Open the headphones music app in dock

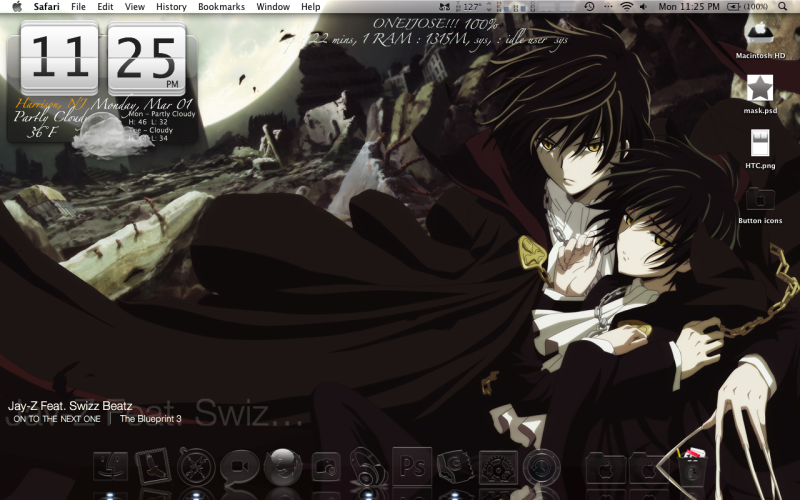click(x=369, y=466)
